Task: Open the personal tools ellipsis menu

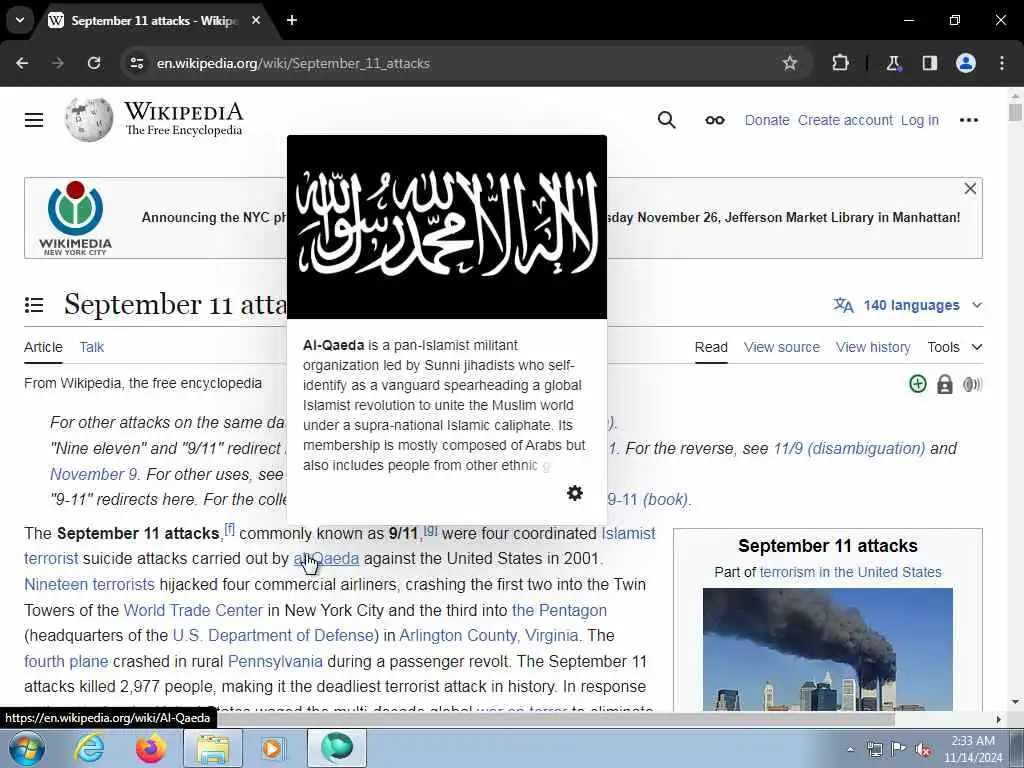Action: [x=968, y=120]
